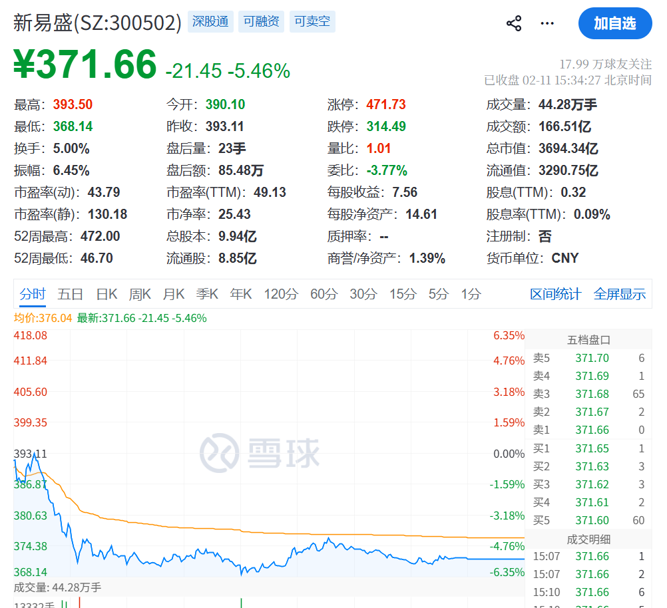
Task: Click the 加自选 button
Action: [x=614, y=23]
